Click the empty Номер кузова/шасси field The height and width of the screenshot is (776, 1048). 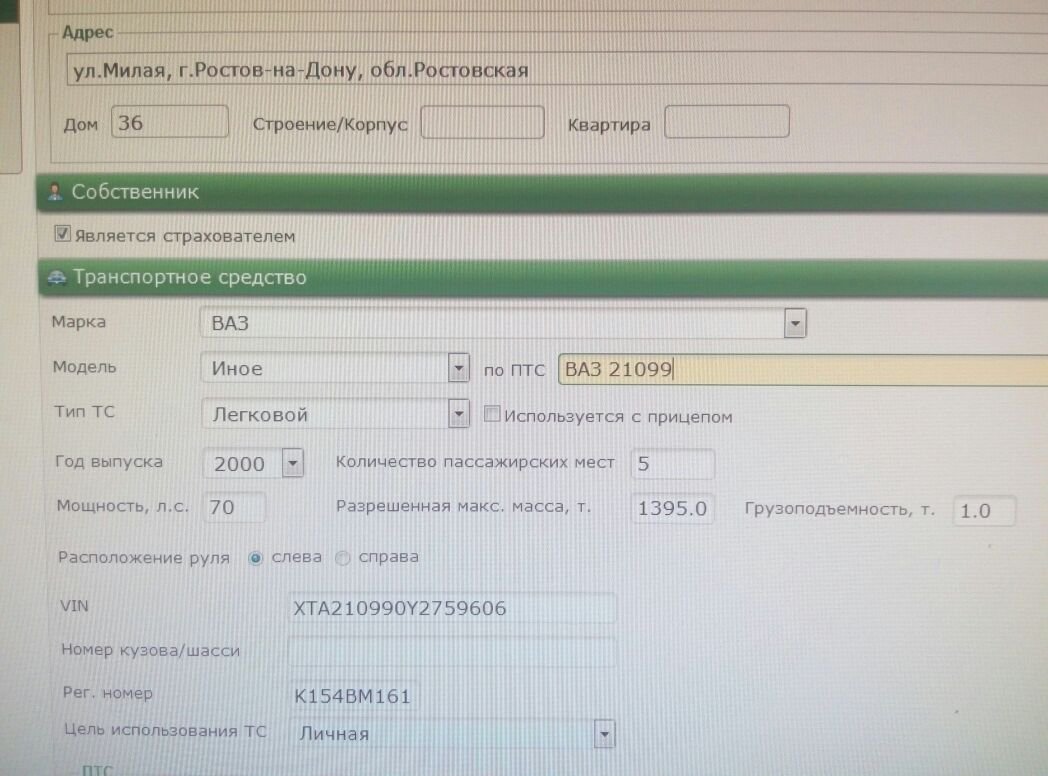coord(452,652)
